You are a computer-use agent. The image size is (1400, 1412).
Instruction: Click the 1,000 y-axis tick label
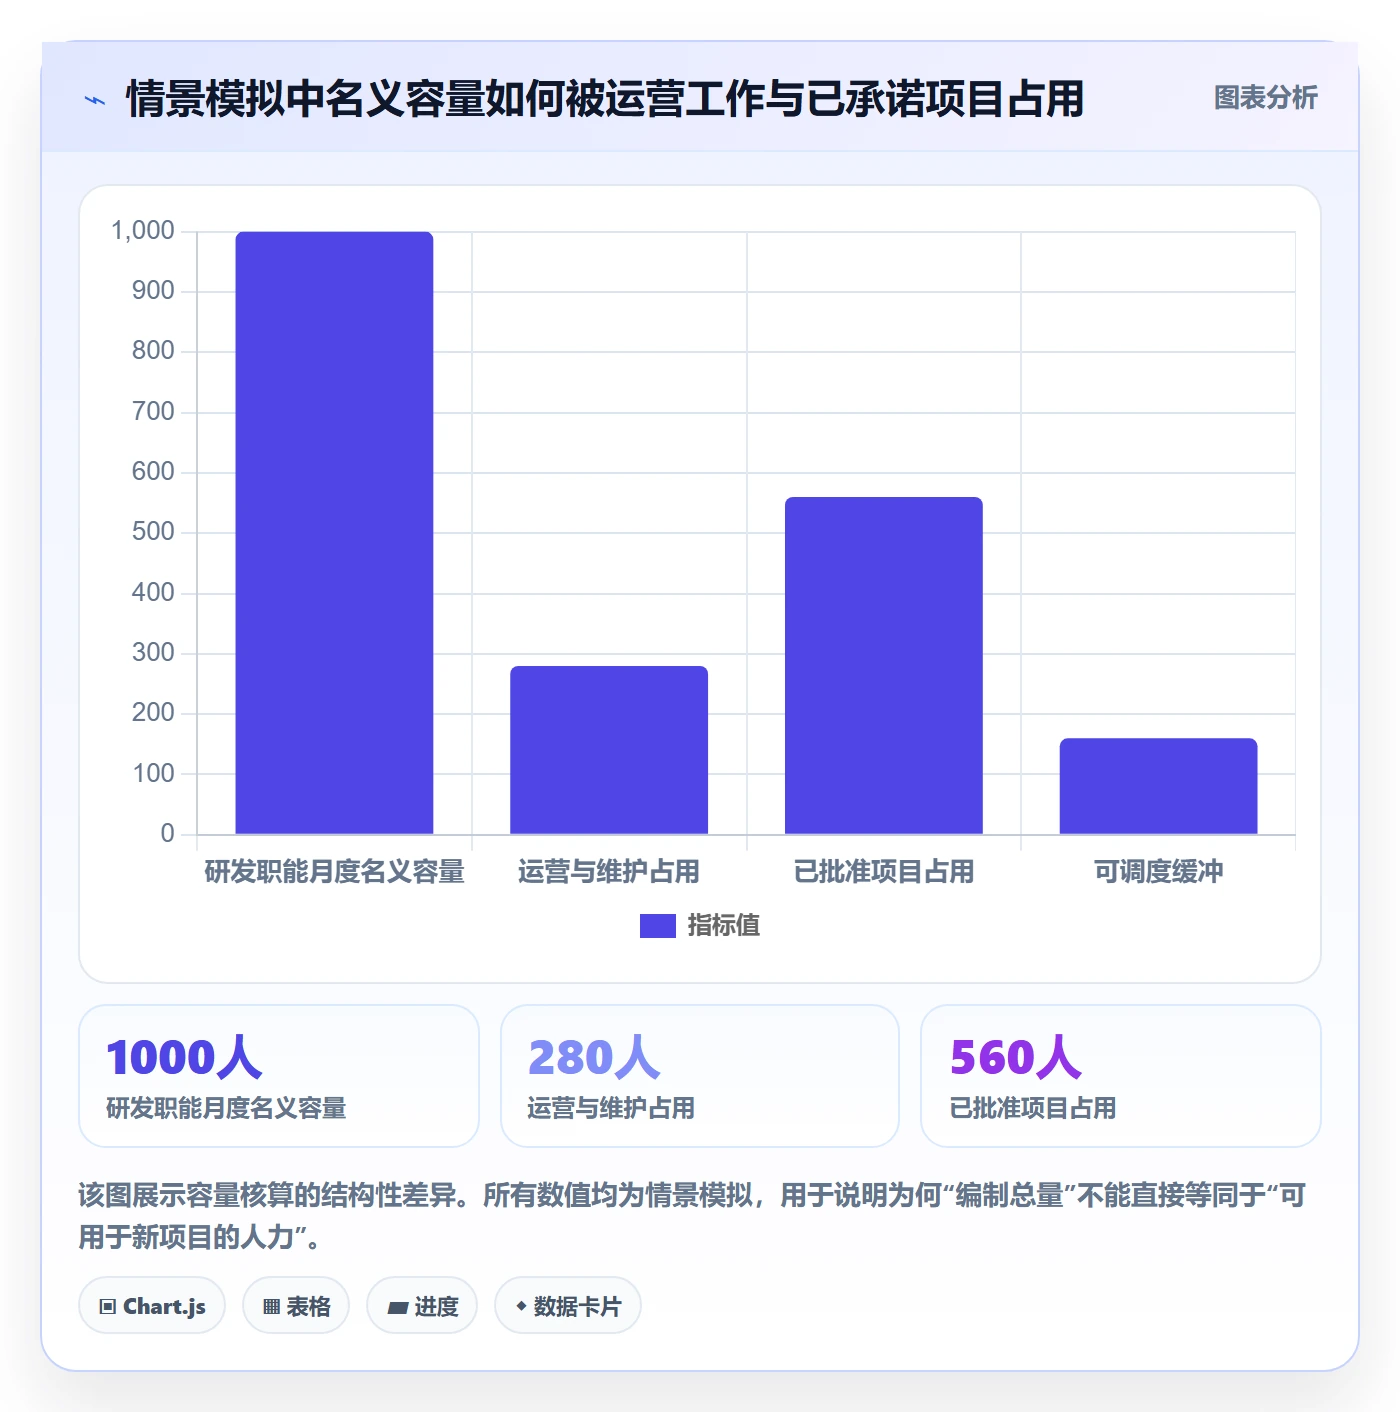pyautogui.click(x=143, y=231)
